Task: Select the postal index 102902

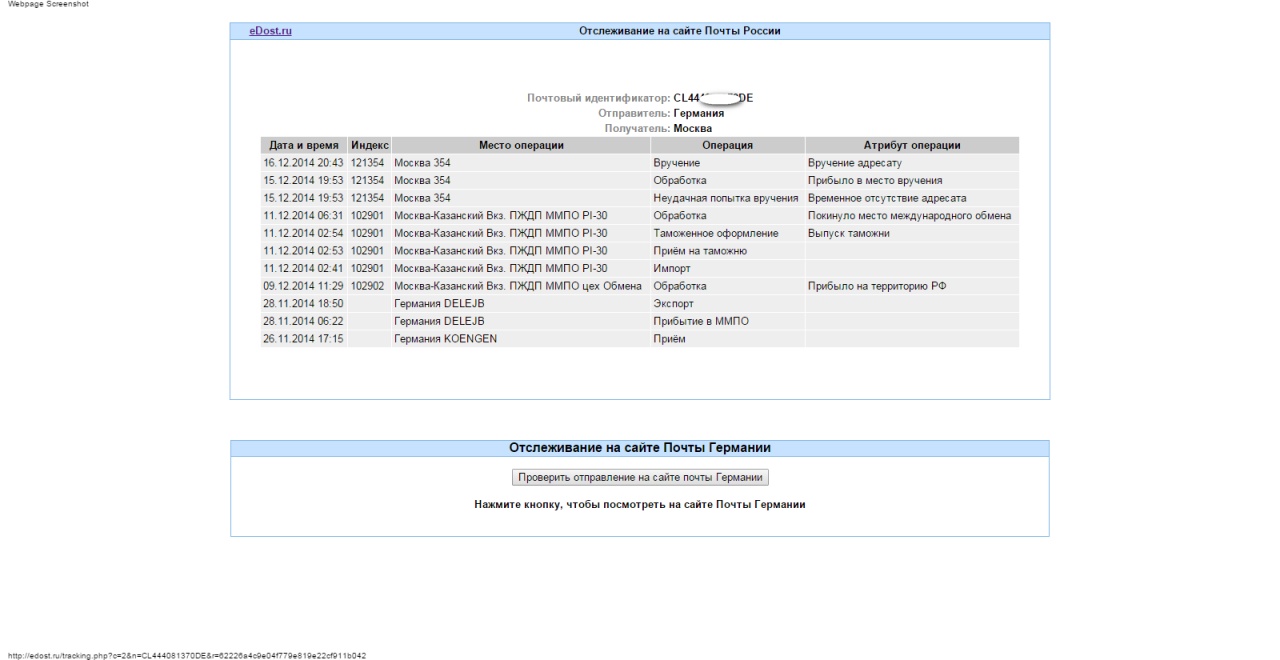Action: (368, 286)
